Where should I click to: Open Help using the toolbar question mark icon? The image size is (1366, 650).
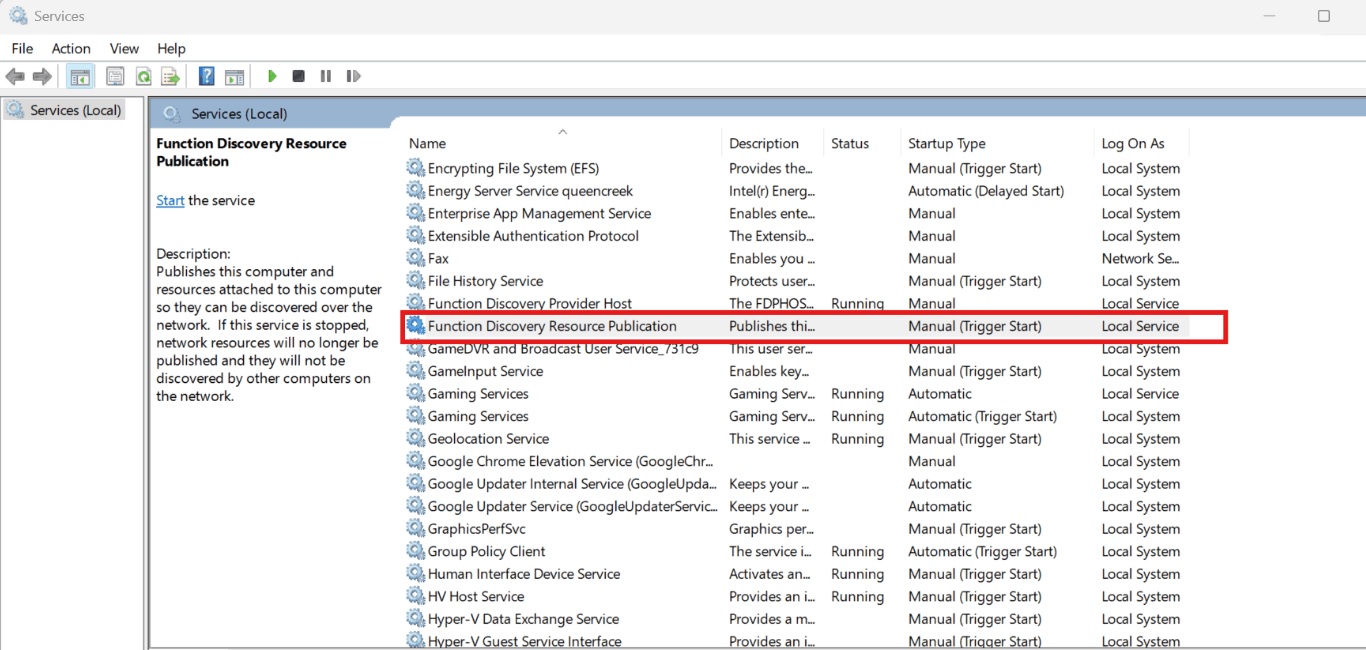click(x=206, y=76)
